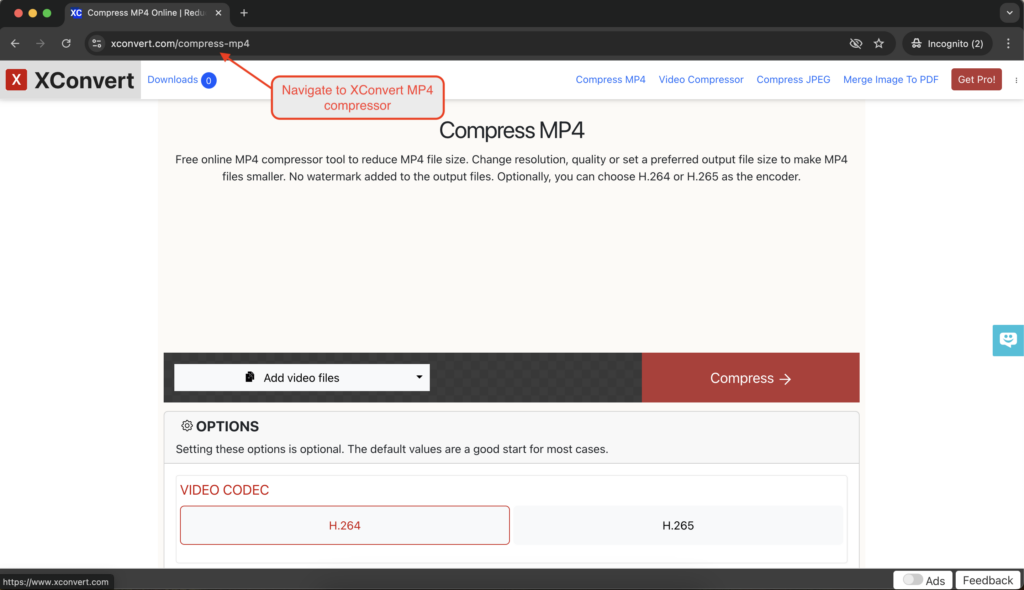Screen dimensions: 1024x590
Task: Click the VIDEO CODEC section label
Action: click(x=224, y=490)
